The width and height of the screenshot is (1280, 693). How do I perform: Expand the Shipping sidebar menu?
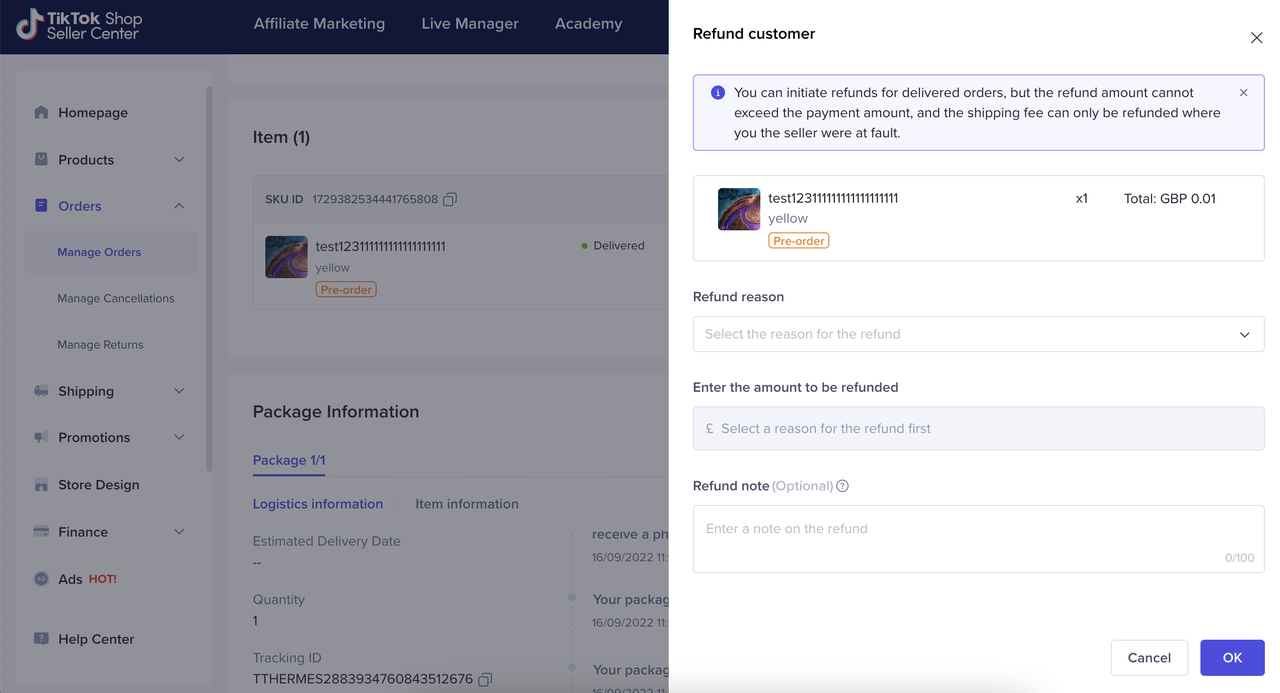(179, 391)
